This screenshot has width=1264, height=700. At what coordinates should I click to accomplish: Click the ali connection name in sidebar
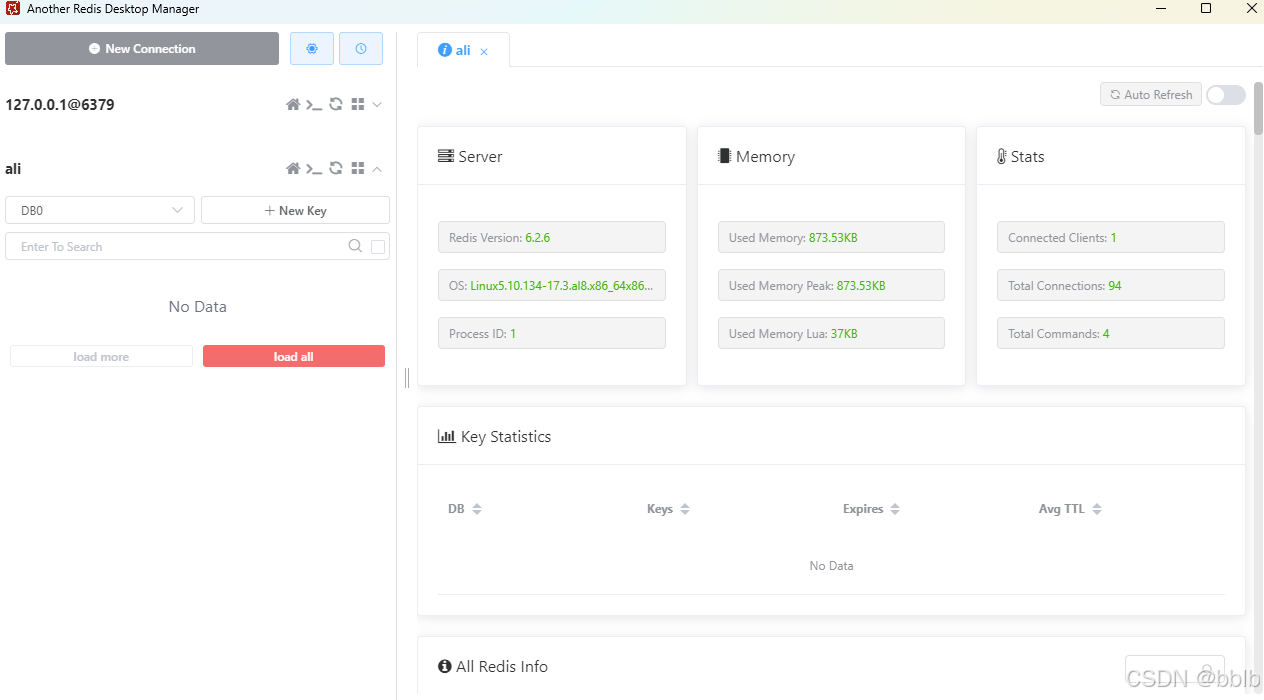(x=13, y=169)
